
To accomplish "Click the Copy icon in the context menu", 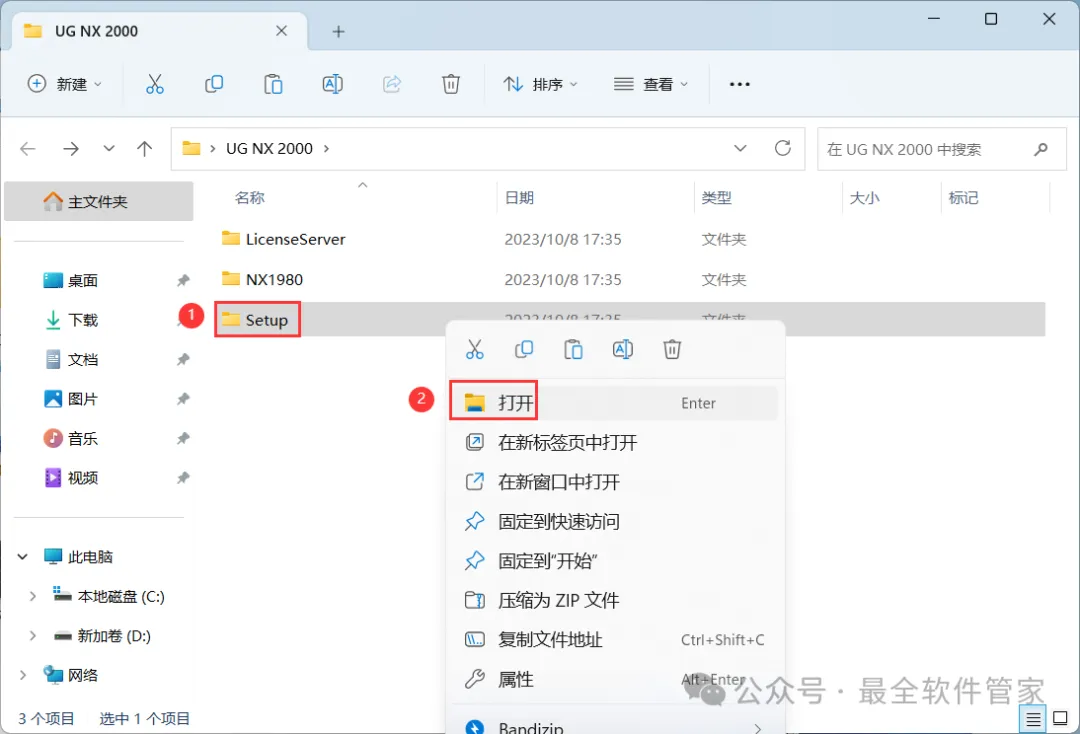I will [x=524, y=349].
